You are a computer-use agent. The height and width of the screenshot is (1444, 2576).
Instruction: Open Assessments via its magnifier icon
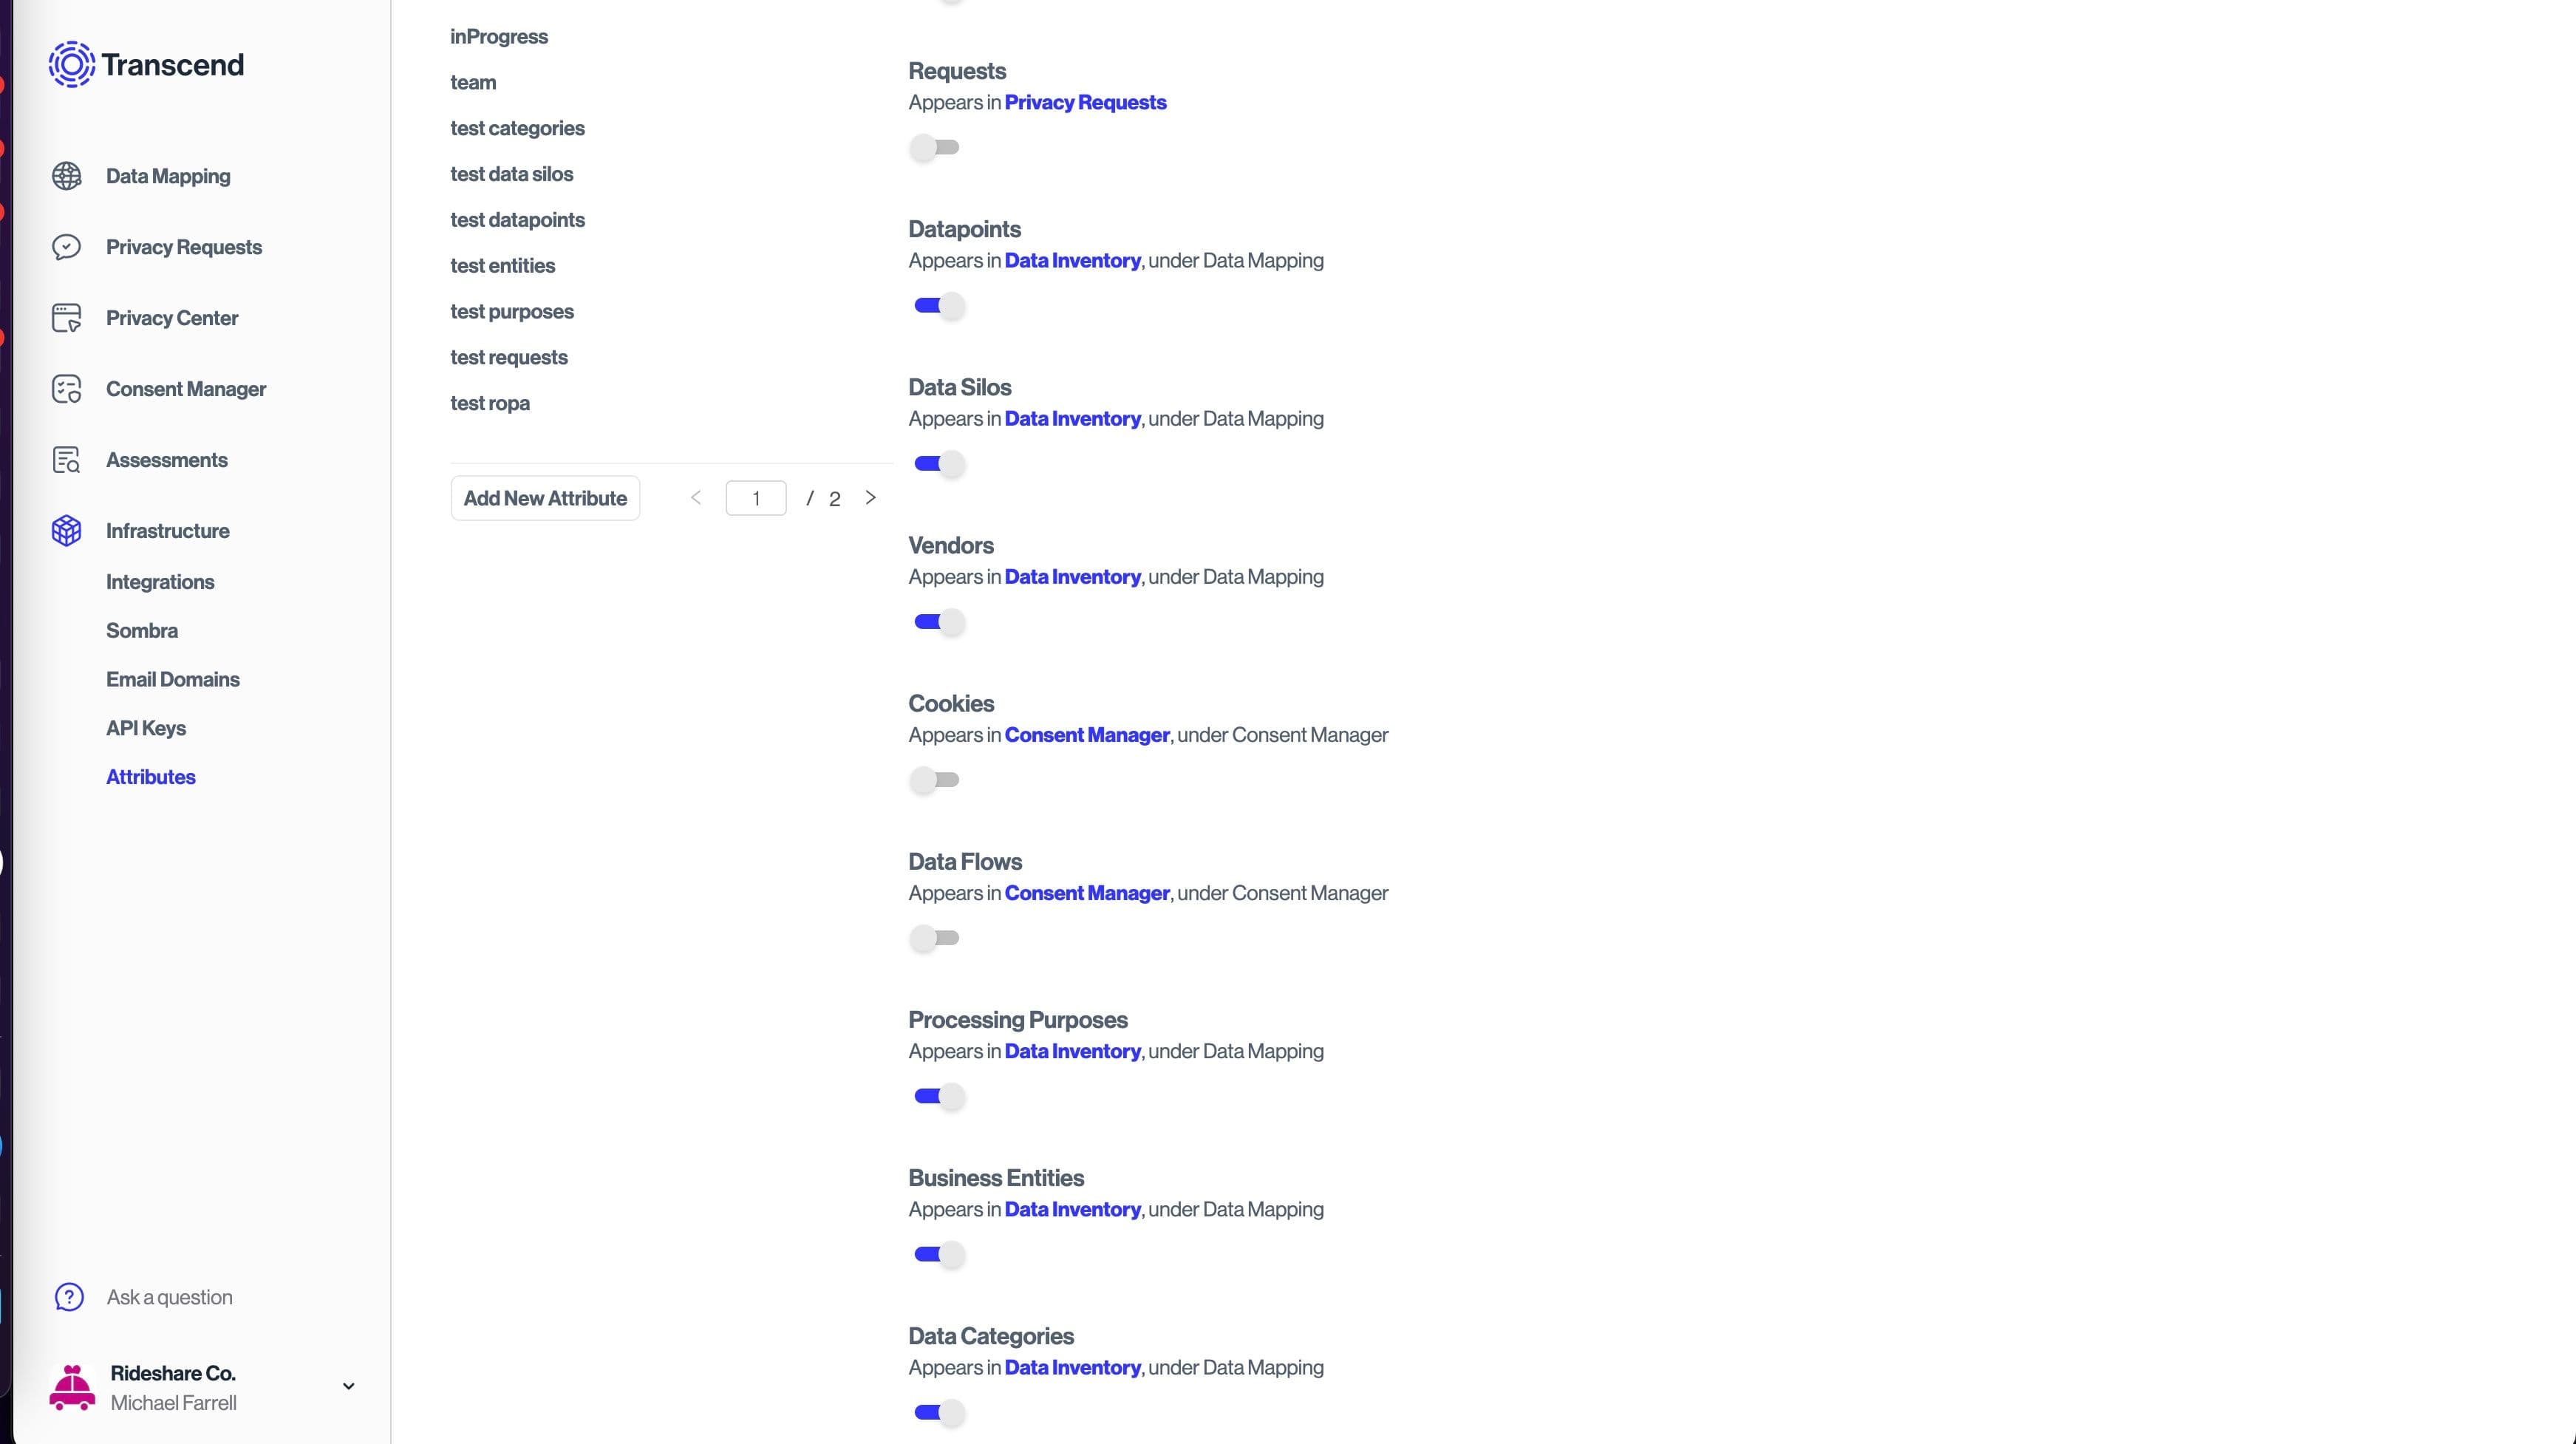click(x=66, y=459)
